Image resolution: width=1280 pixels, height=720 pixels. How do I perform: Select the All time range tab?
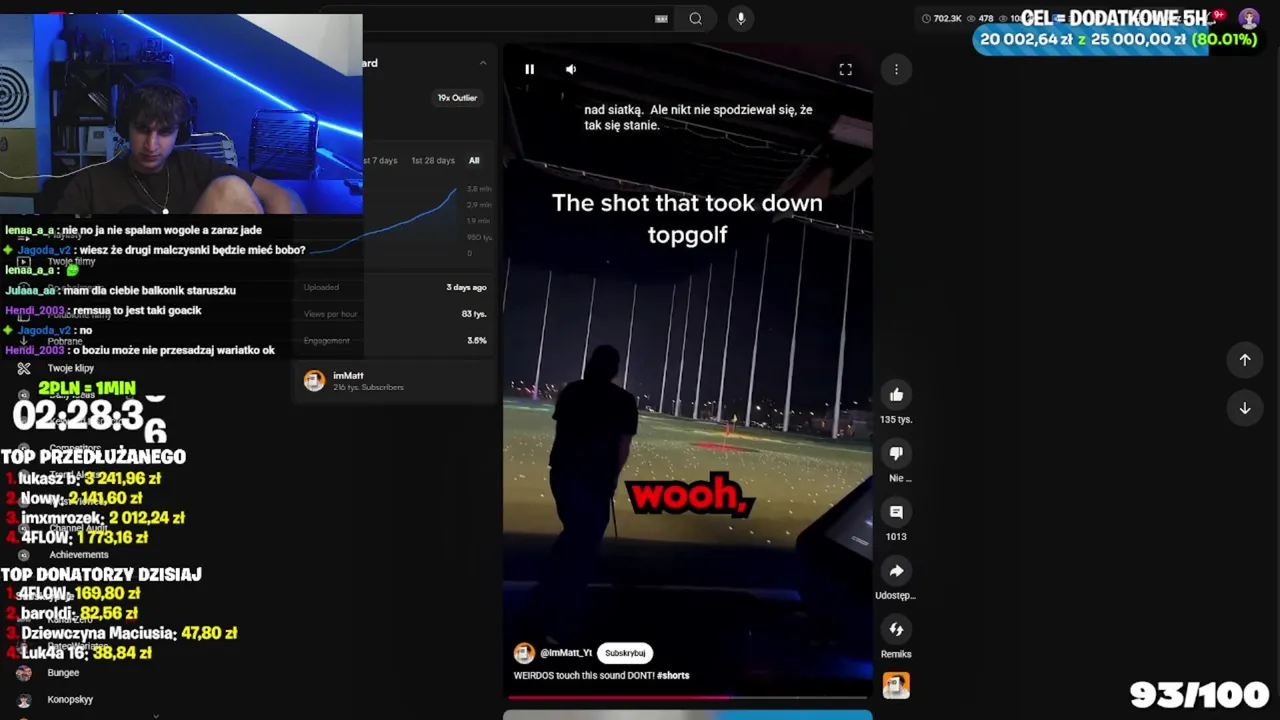[474, 161]
